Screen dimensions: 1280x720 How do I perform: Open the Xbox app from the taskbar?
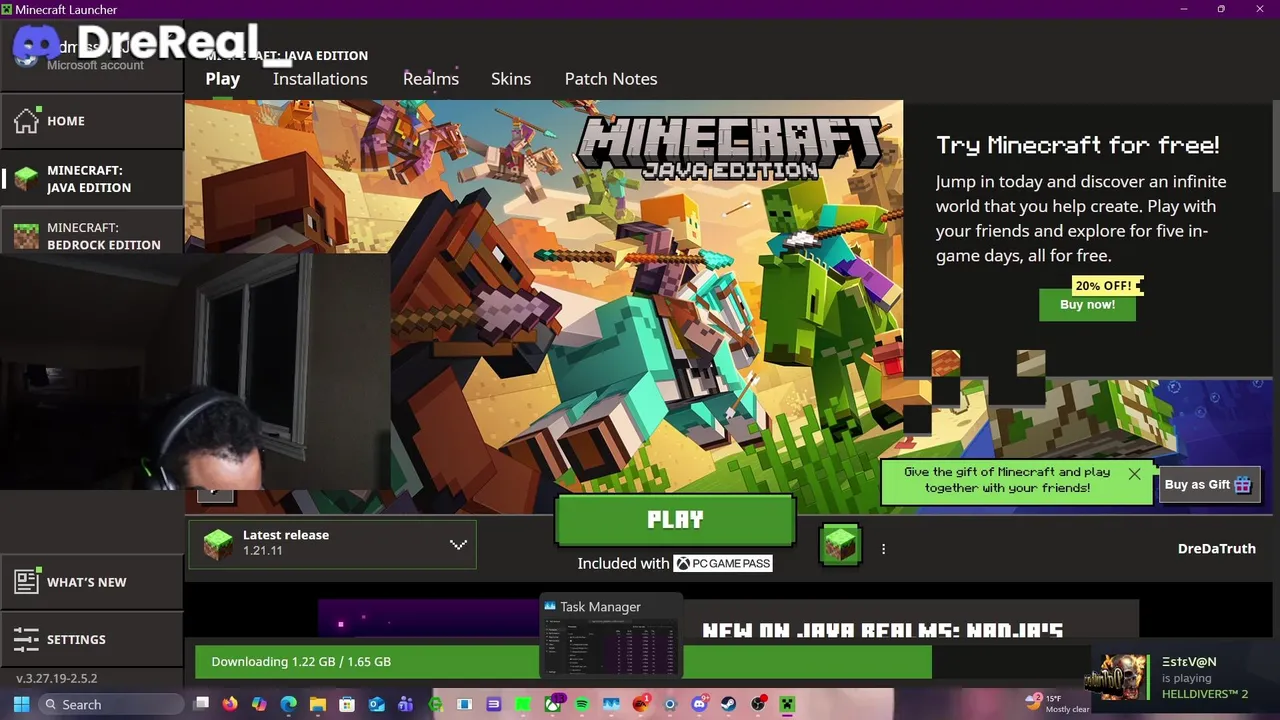coord(552,704)
